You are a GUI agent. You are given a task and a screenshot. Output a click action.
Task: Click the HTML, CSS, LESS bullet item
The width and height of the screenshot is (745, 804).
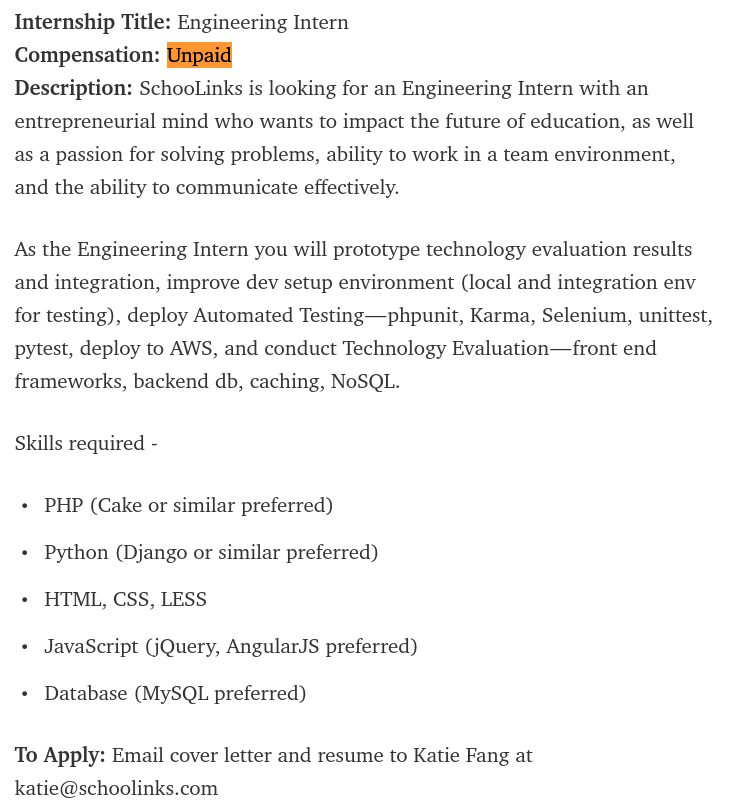125,599
